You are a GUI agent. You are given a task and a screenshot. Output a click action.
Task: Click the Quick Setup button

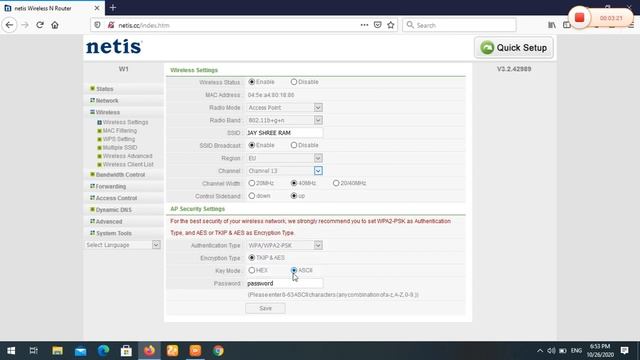(x=514, y=48)
